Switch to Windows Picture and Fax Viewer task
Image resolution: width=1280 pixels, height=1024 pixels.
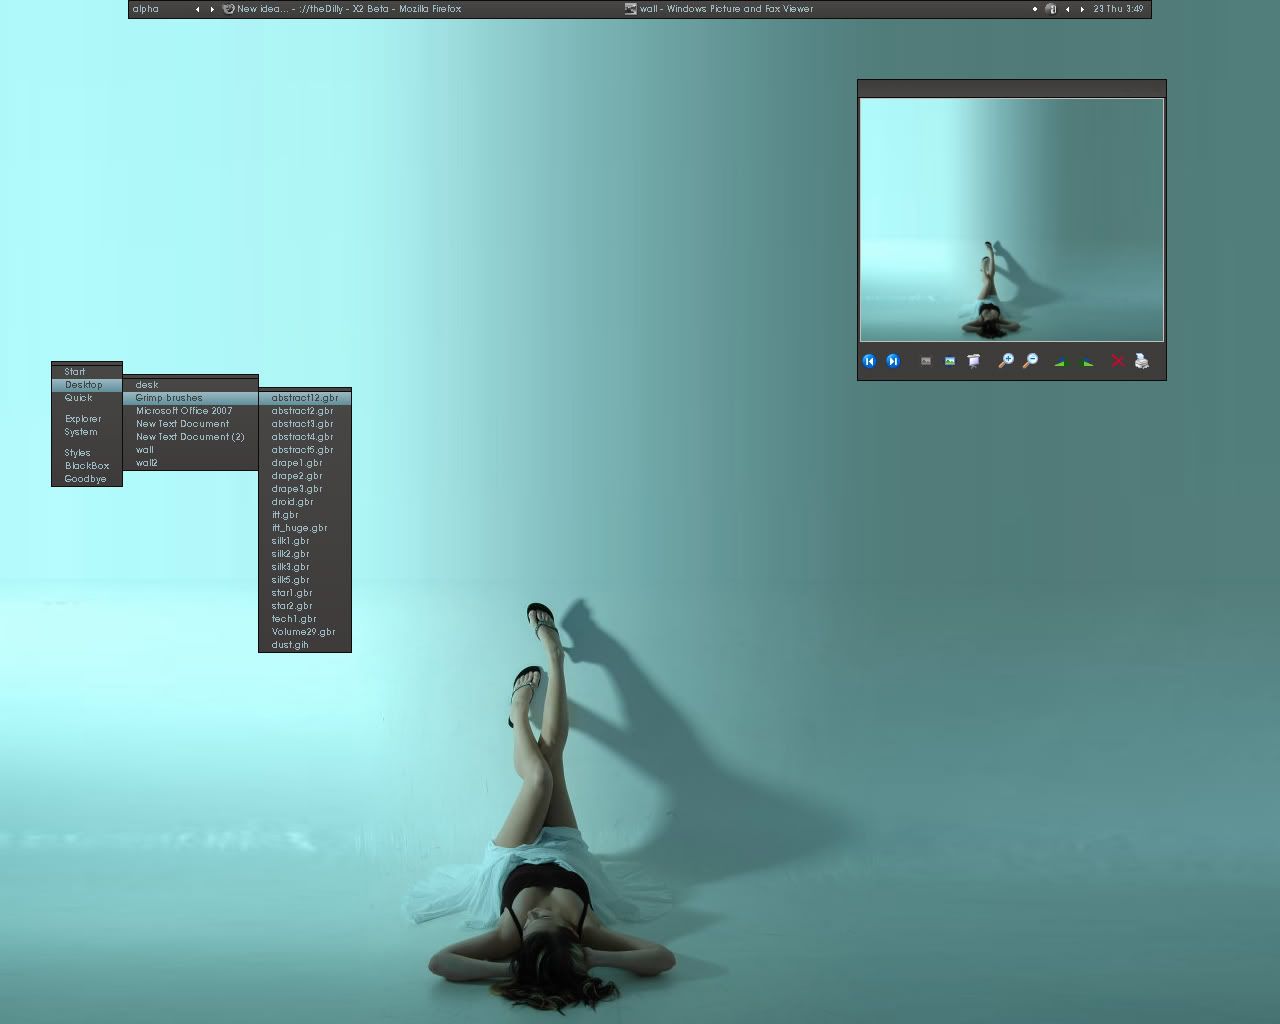[825, 9]
